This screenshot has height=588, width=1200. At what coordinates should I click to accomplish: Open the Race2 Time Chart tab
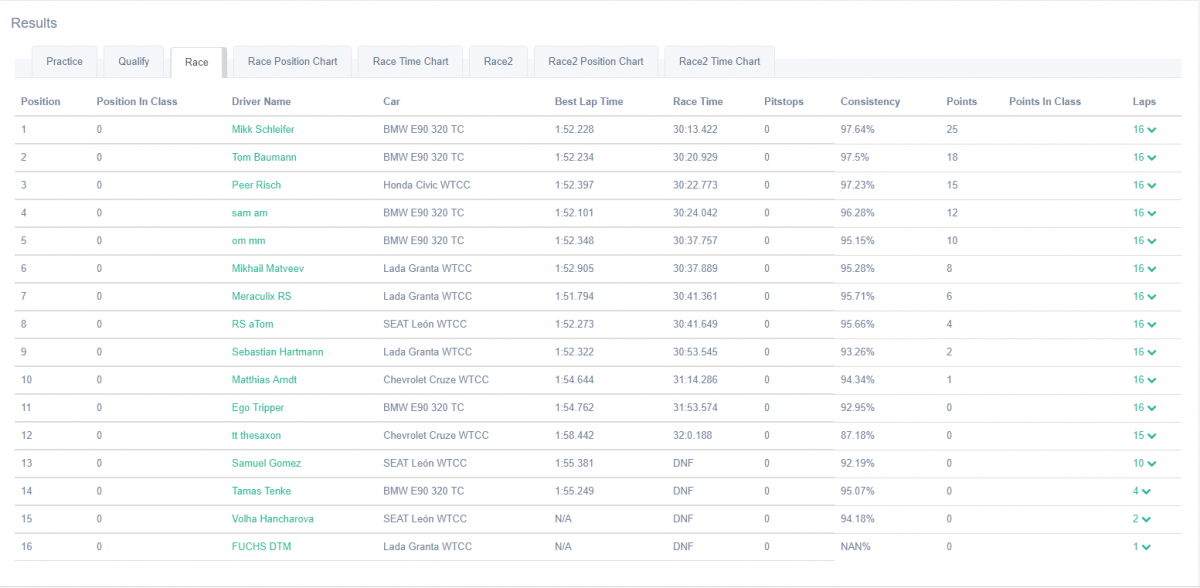point(719,62)
